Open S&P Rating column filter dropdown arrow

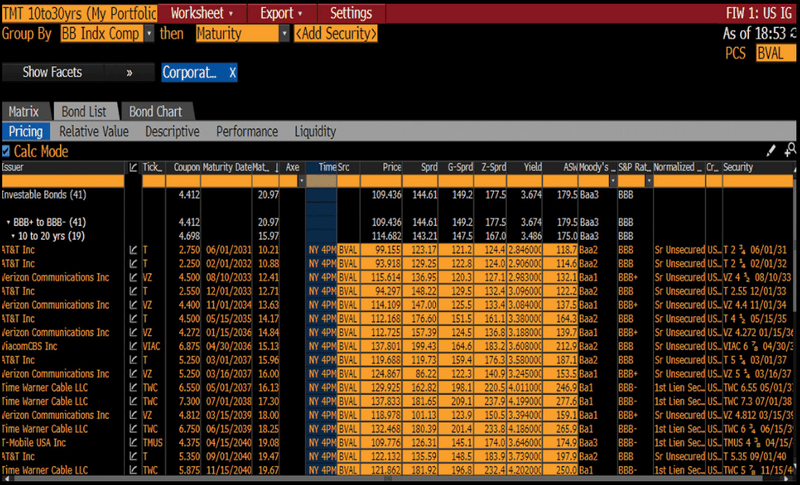pyautogui.click(x=648, y=181)
